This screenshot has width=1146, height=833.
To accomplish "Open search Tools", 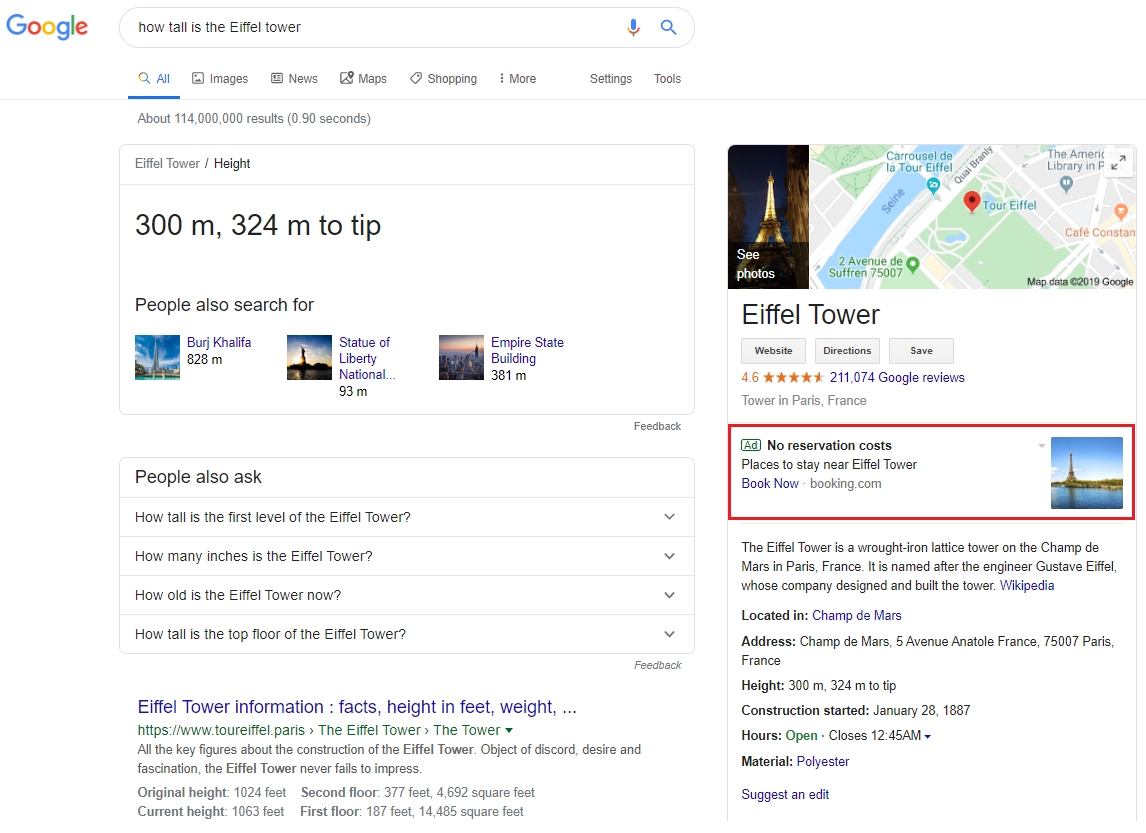I will pos(667,78).
